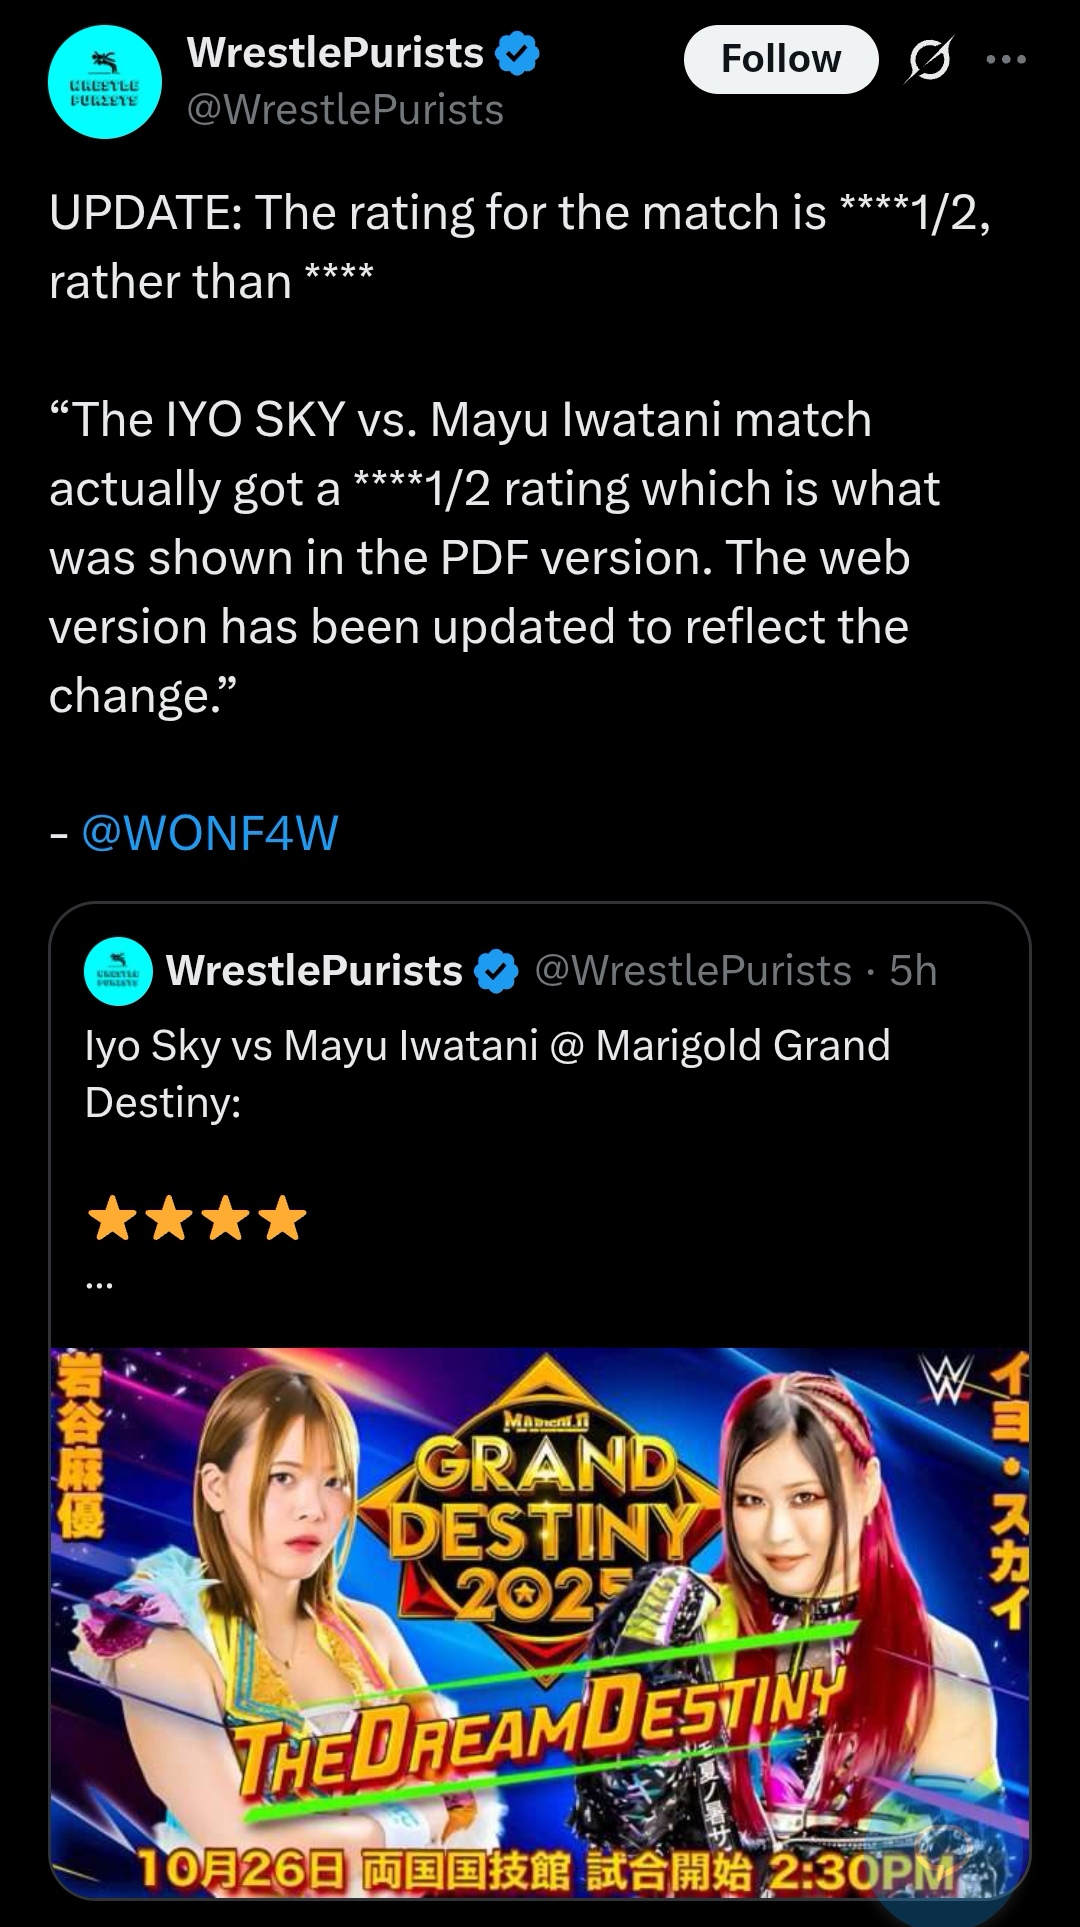
Task: Open the @WONF4W mention link
Action: click(x=209, y=832)
